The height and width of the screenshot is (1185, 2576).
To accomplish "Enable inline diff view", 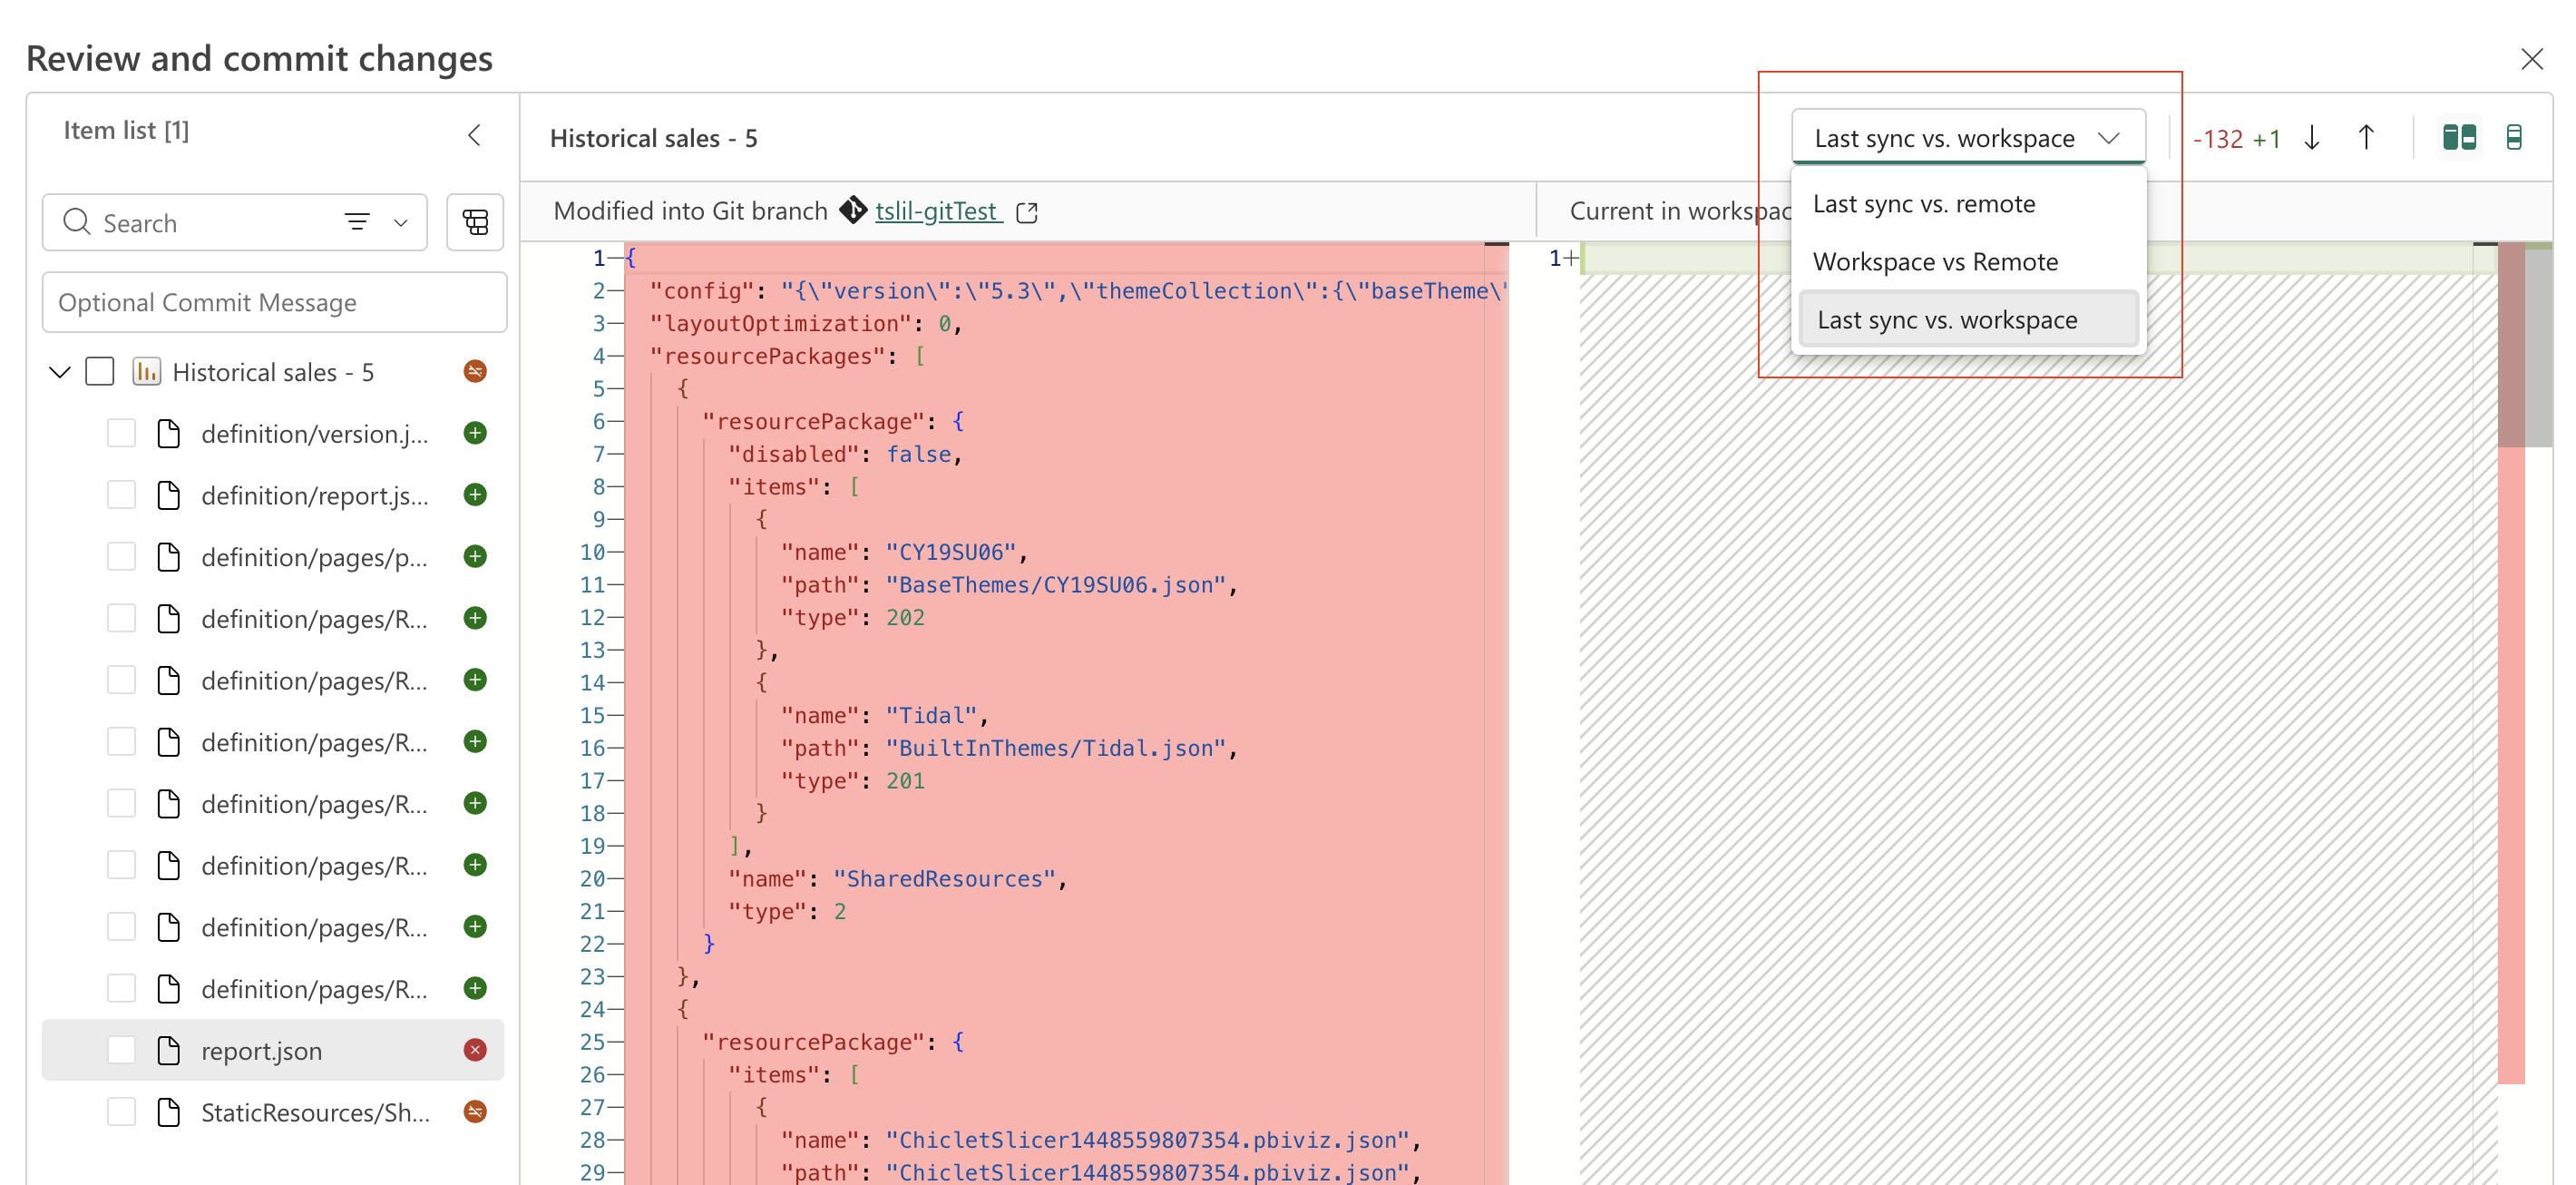I will pos(2514,138).
